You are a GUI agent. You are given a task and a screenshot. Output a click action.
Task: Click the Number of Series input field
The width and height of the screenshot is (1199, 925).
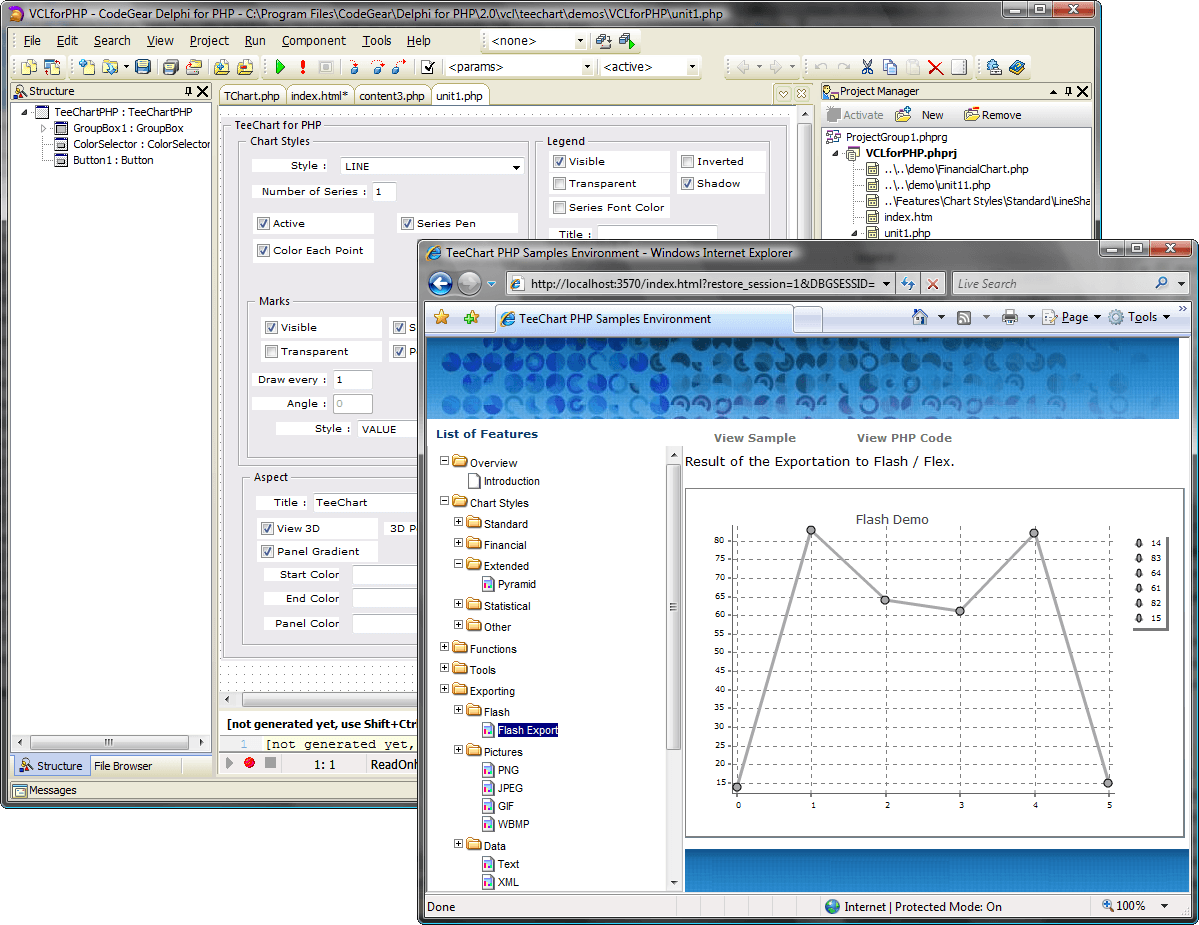(384, 192)
